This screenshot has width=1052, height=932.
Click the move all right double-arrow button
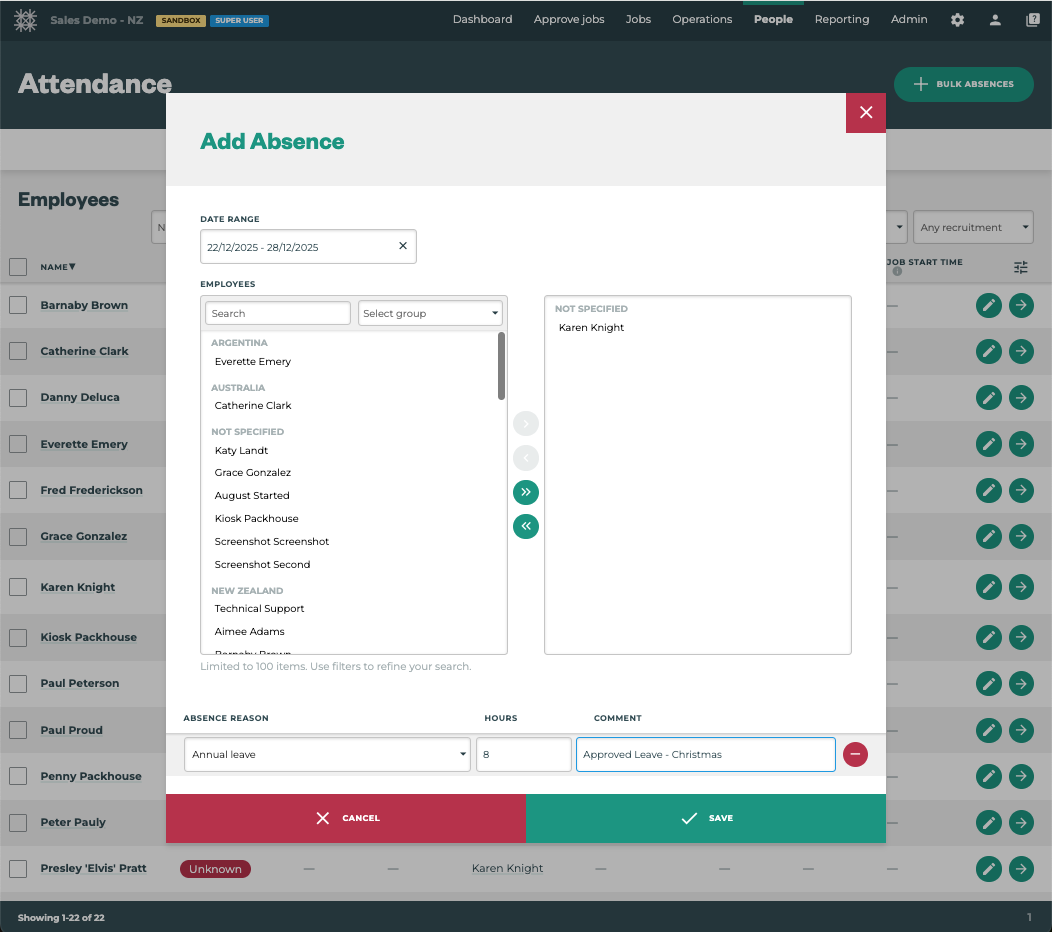pyautogui.click(x=526, y=492)
